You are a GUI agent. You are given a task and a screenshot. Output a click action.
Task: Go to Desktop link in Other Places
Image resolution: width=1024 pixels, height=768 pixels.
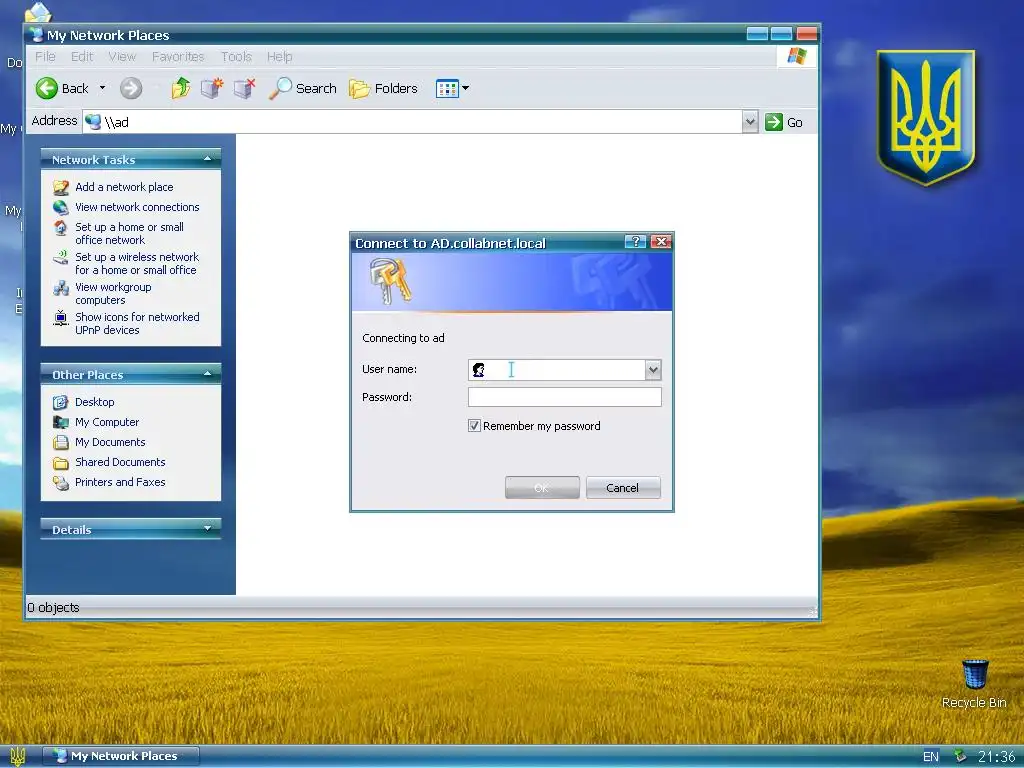pyautogui.click(x=95, y=402)
